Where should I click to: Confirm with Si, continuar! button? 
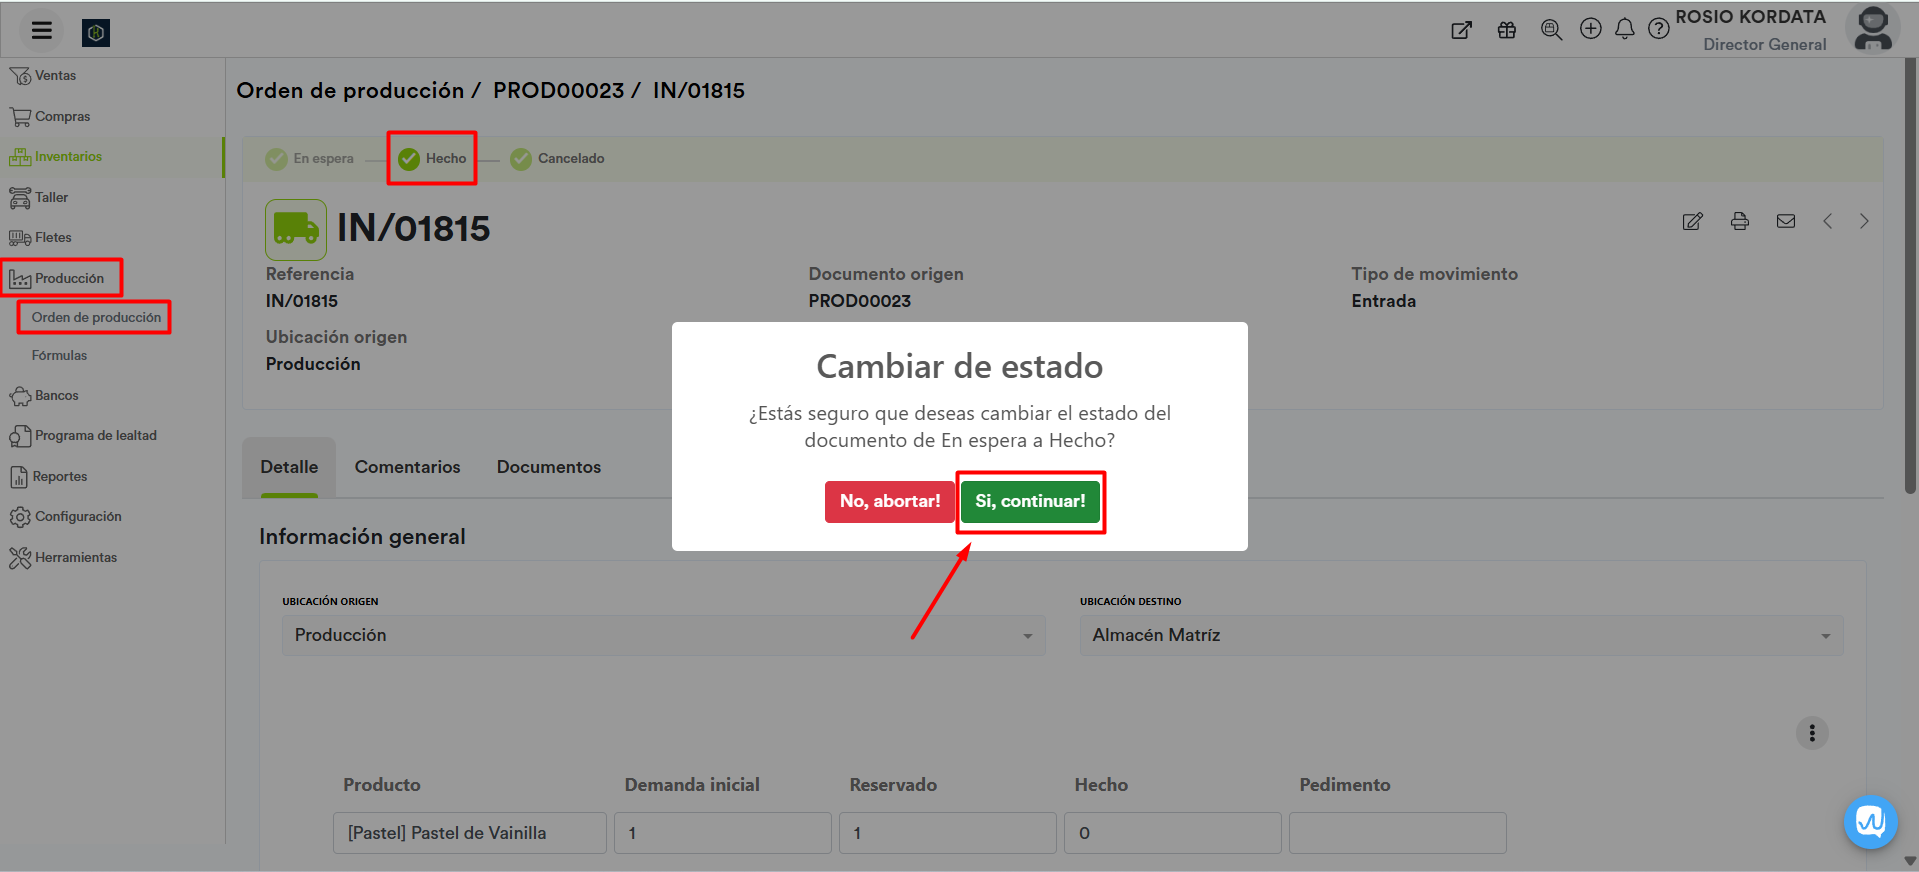(x=1030, y=501)
